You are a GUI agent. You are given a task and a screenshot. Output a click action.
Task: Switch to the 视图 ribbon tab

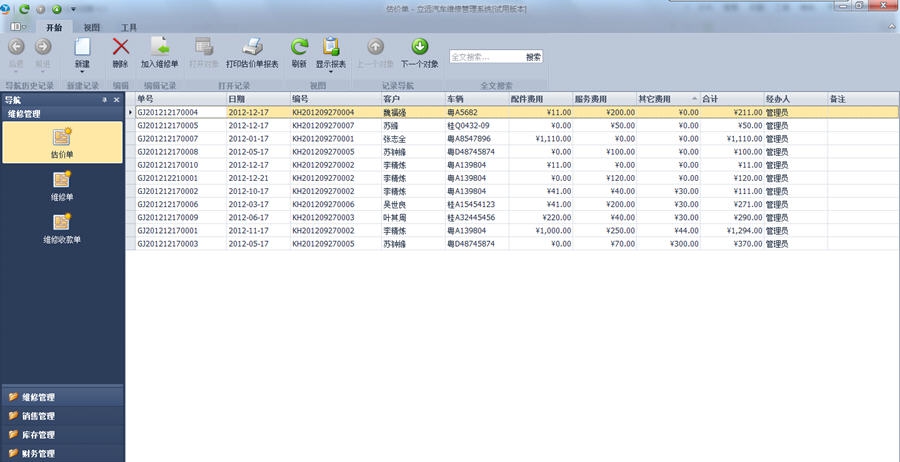(92, 27)
